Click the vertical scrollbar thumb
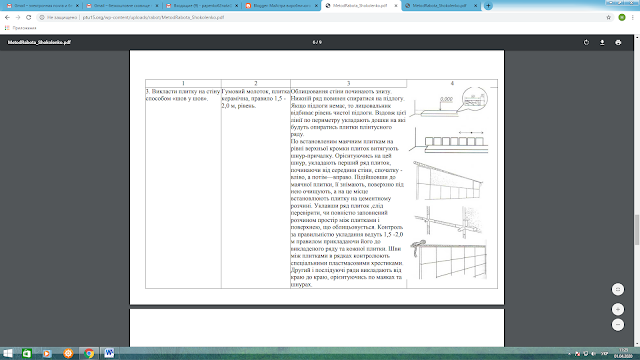Image resolution: width=640 pixels, height=360 pixels. 637,229
